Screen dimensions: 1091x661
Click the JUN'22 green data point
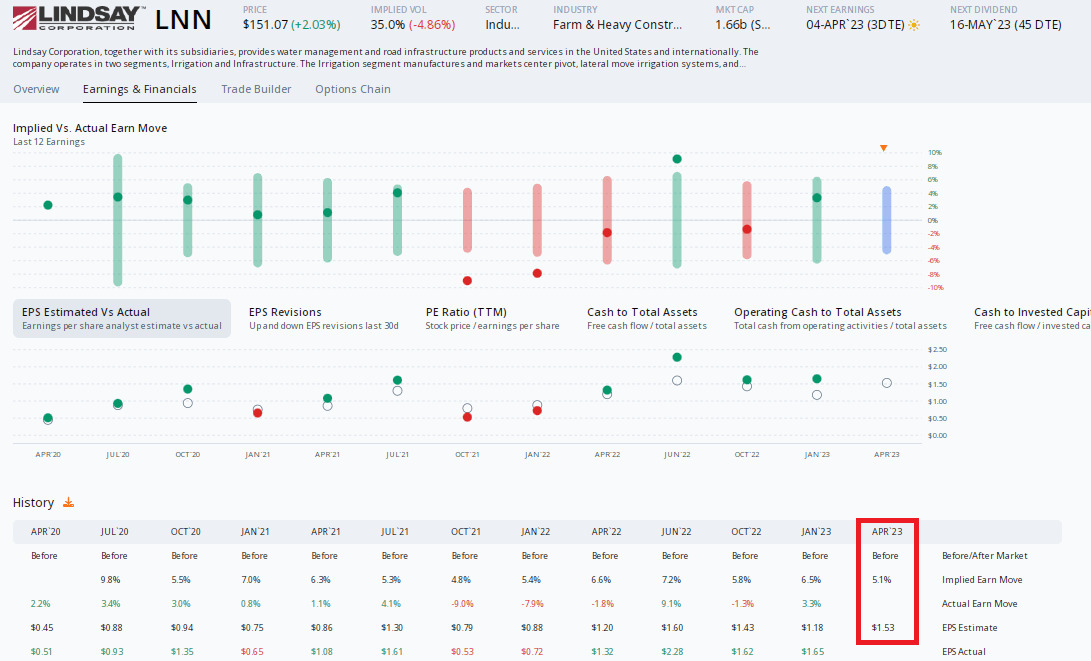click(677, 157)
